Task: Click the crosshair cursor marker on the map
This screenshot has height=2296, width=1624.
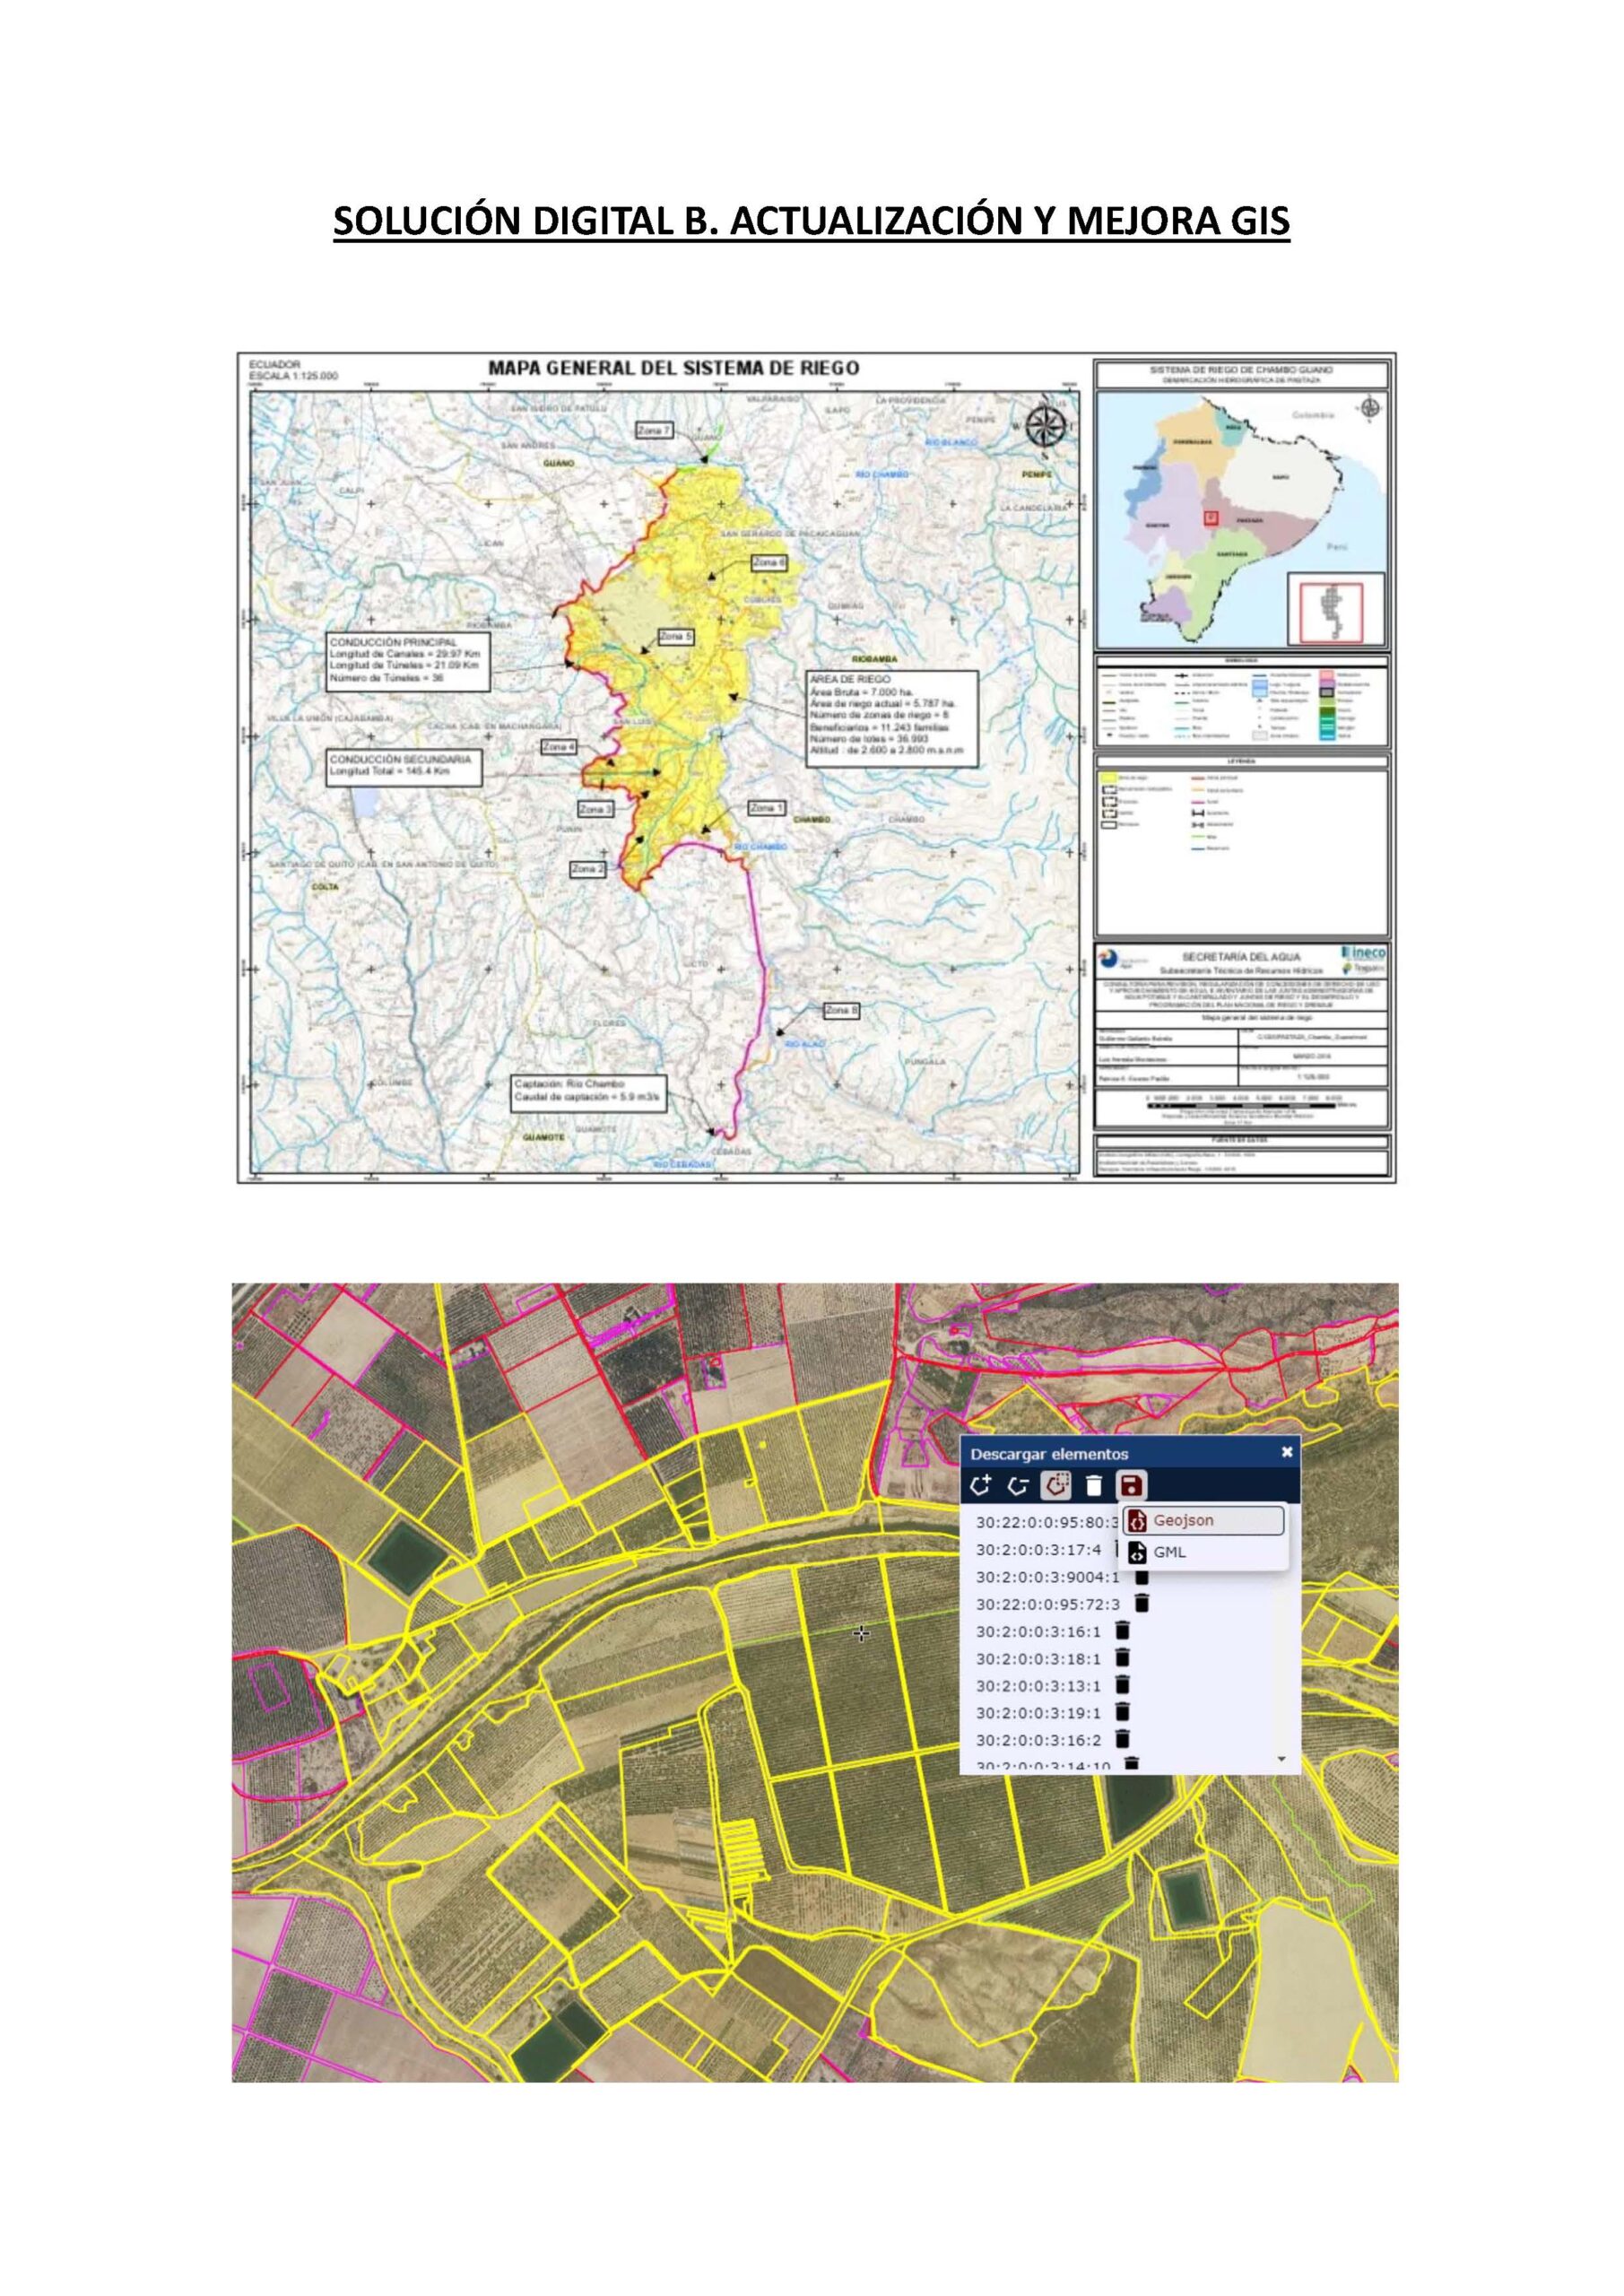Action: [862, 1634]
